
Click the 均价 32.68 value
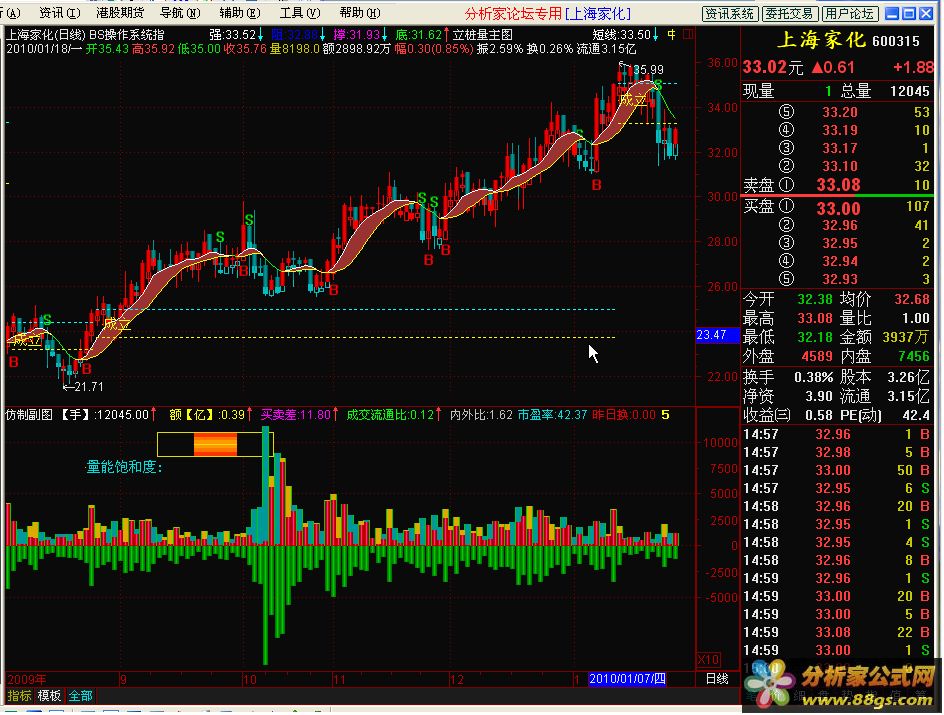pos(911,299)
